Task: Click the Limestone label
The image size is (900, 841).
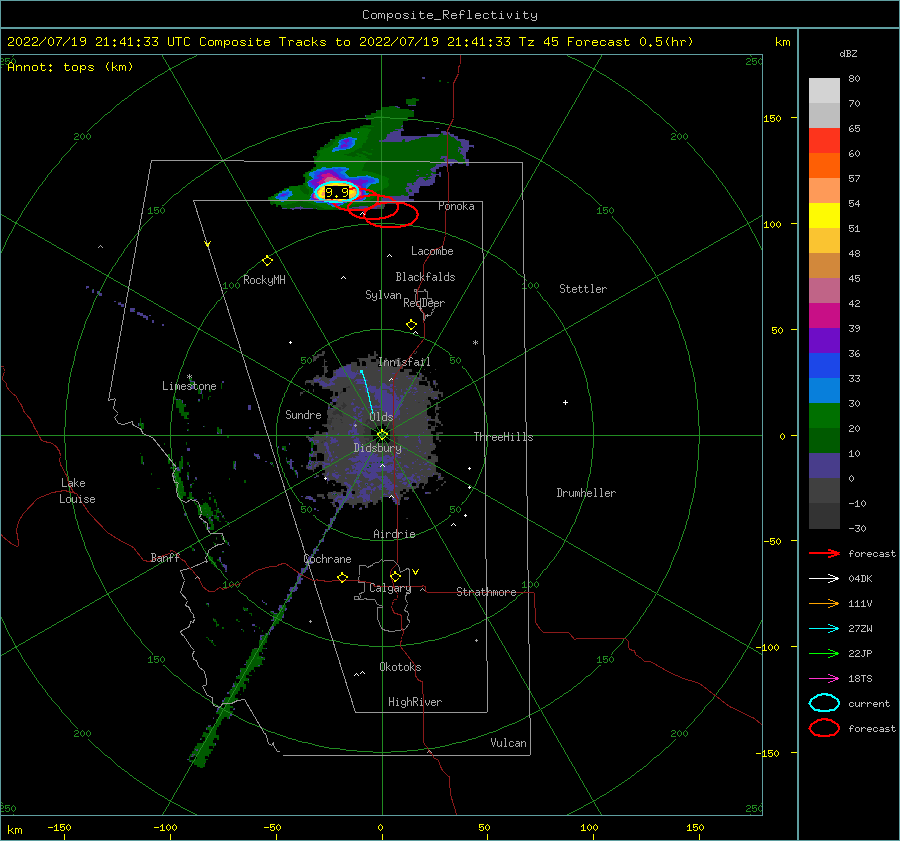Action: pyautogui.click(x=189, y=386)
